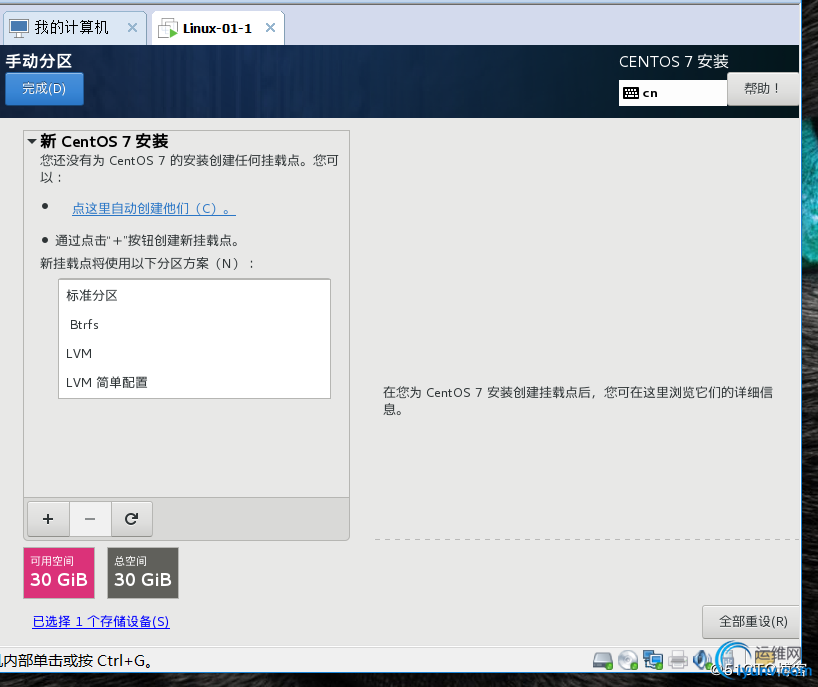This screenshot has height=687, width=818.
Task: Click the computer icon on 我的计算机 tab
Action: coord(19,28)
